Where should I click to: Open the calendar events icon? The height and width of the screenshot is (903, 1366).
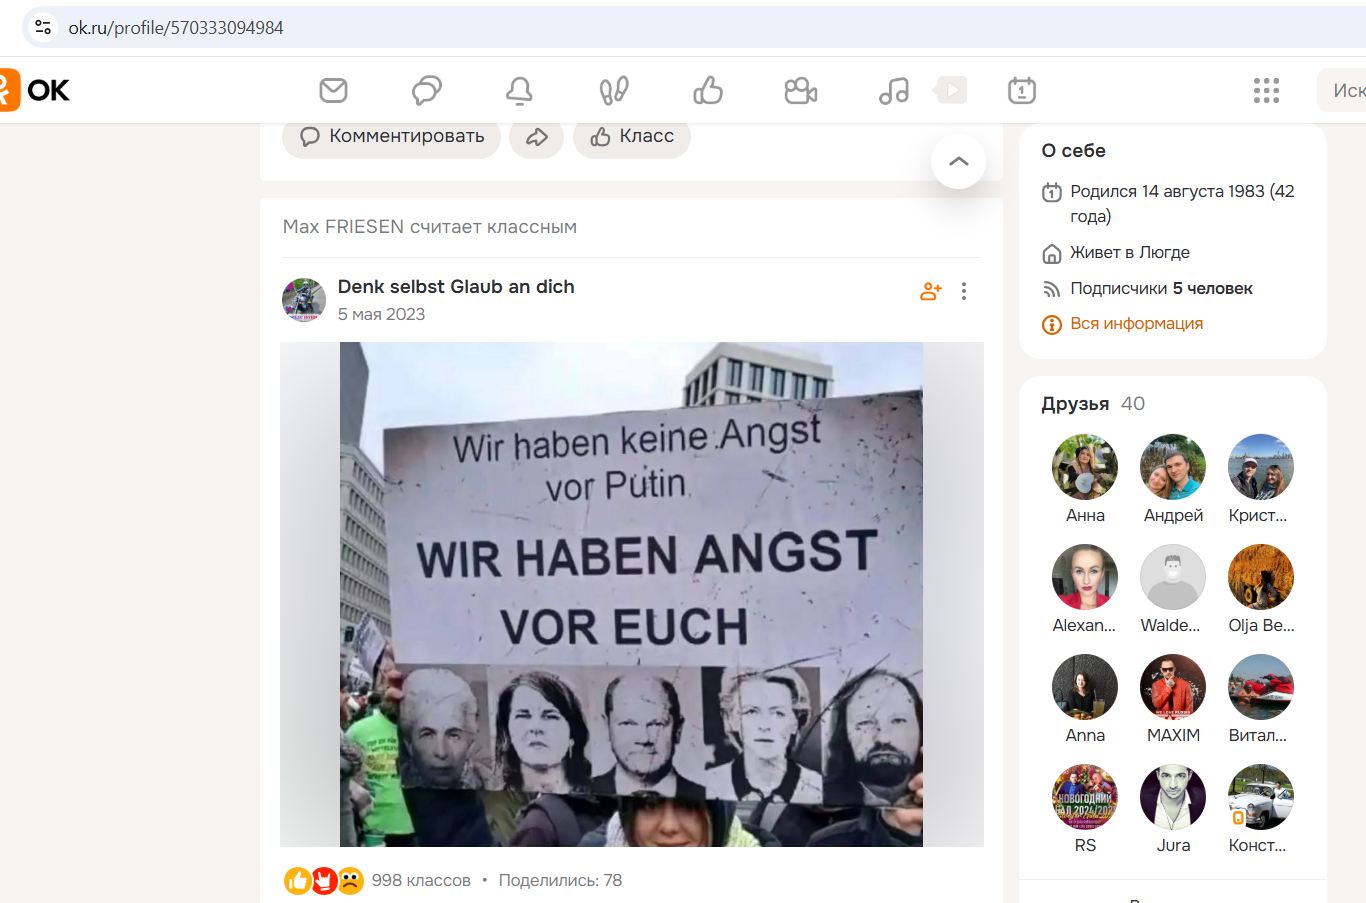pos(1022,91)
